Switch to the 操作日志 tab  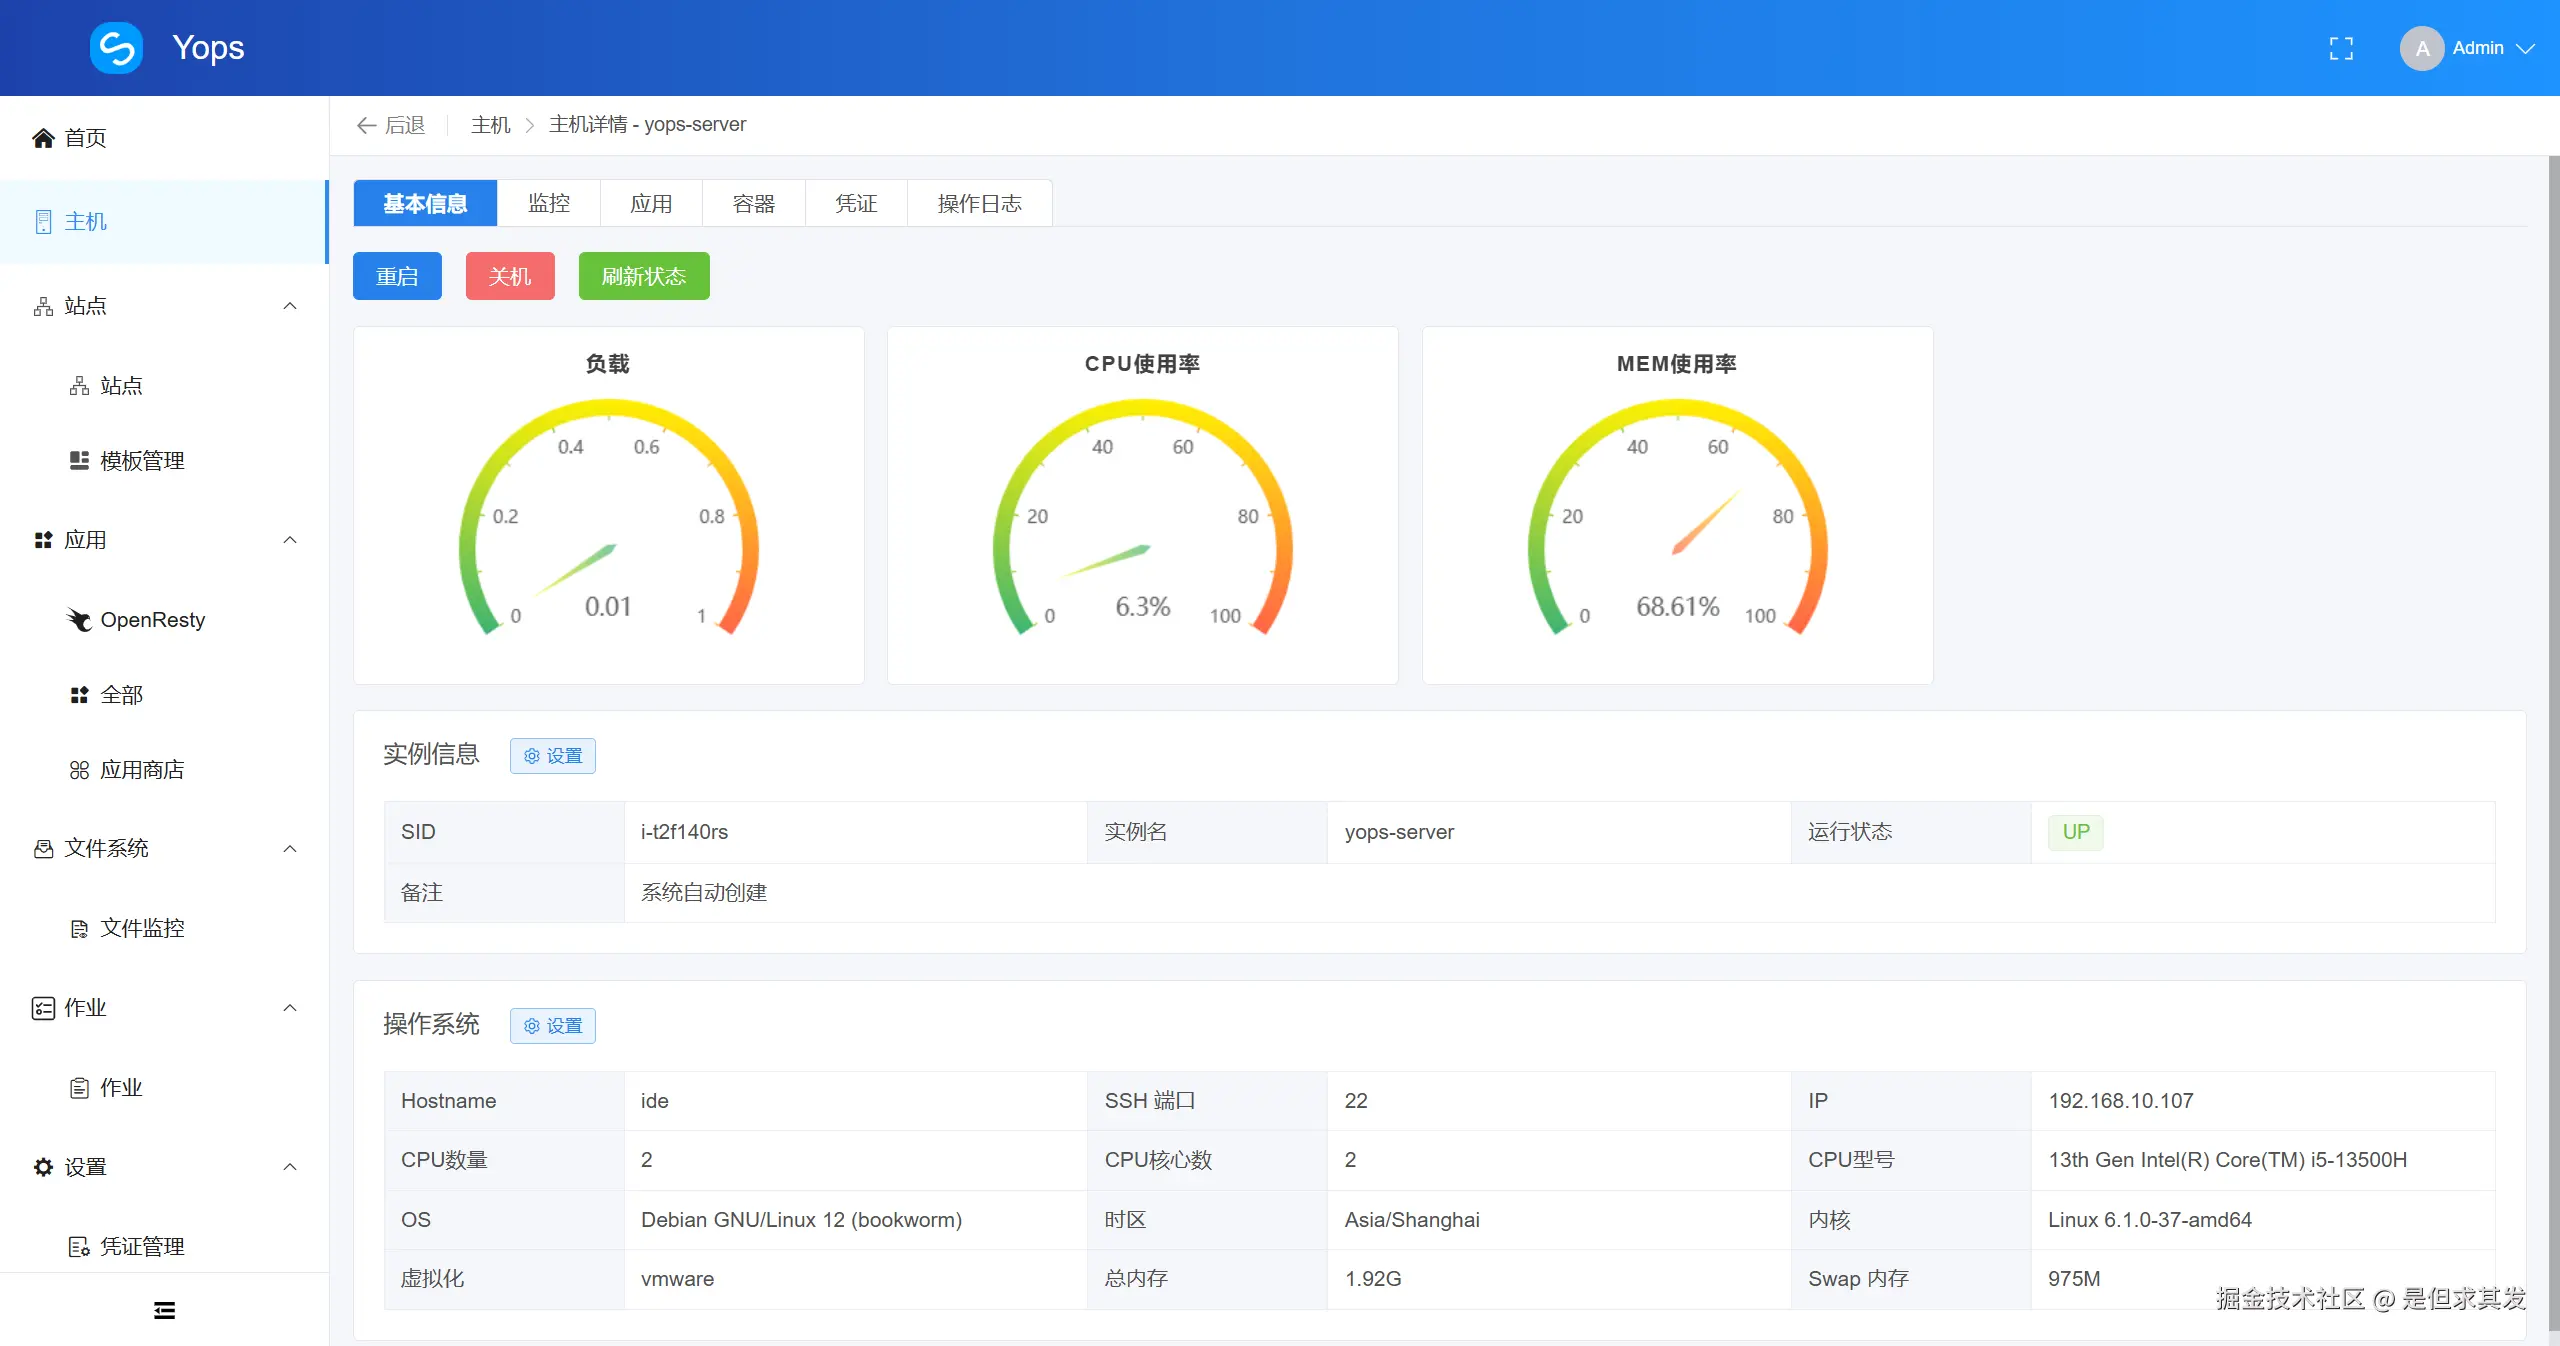pos(979,204)
